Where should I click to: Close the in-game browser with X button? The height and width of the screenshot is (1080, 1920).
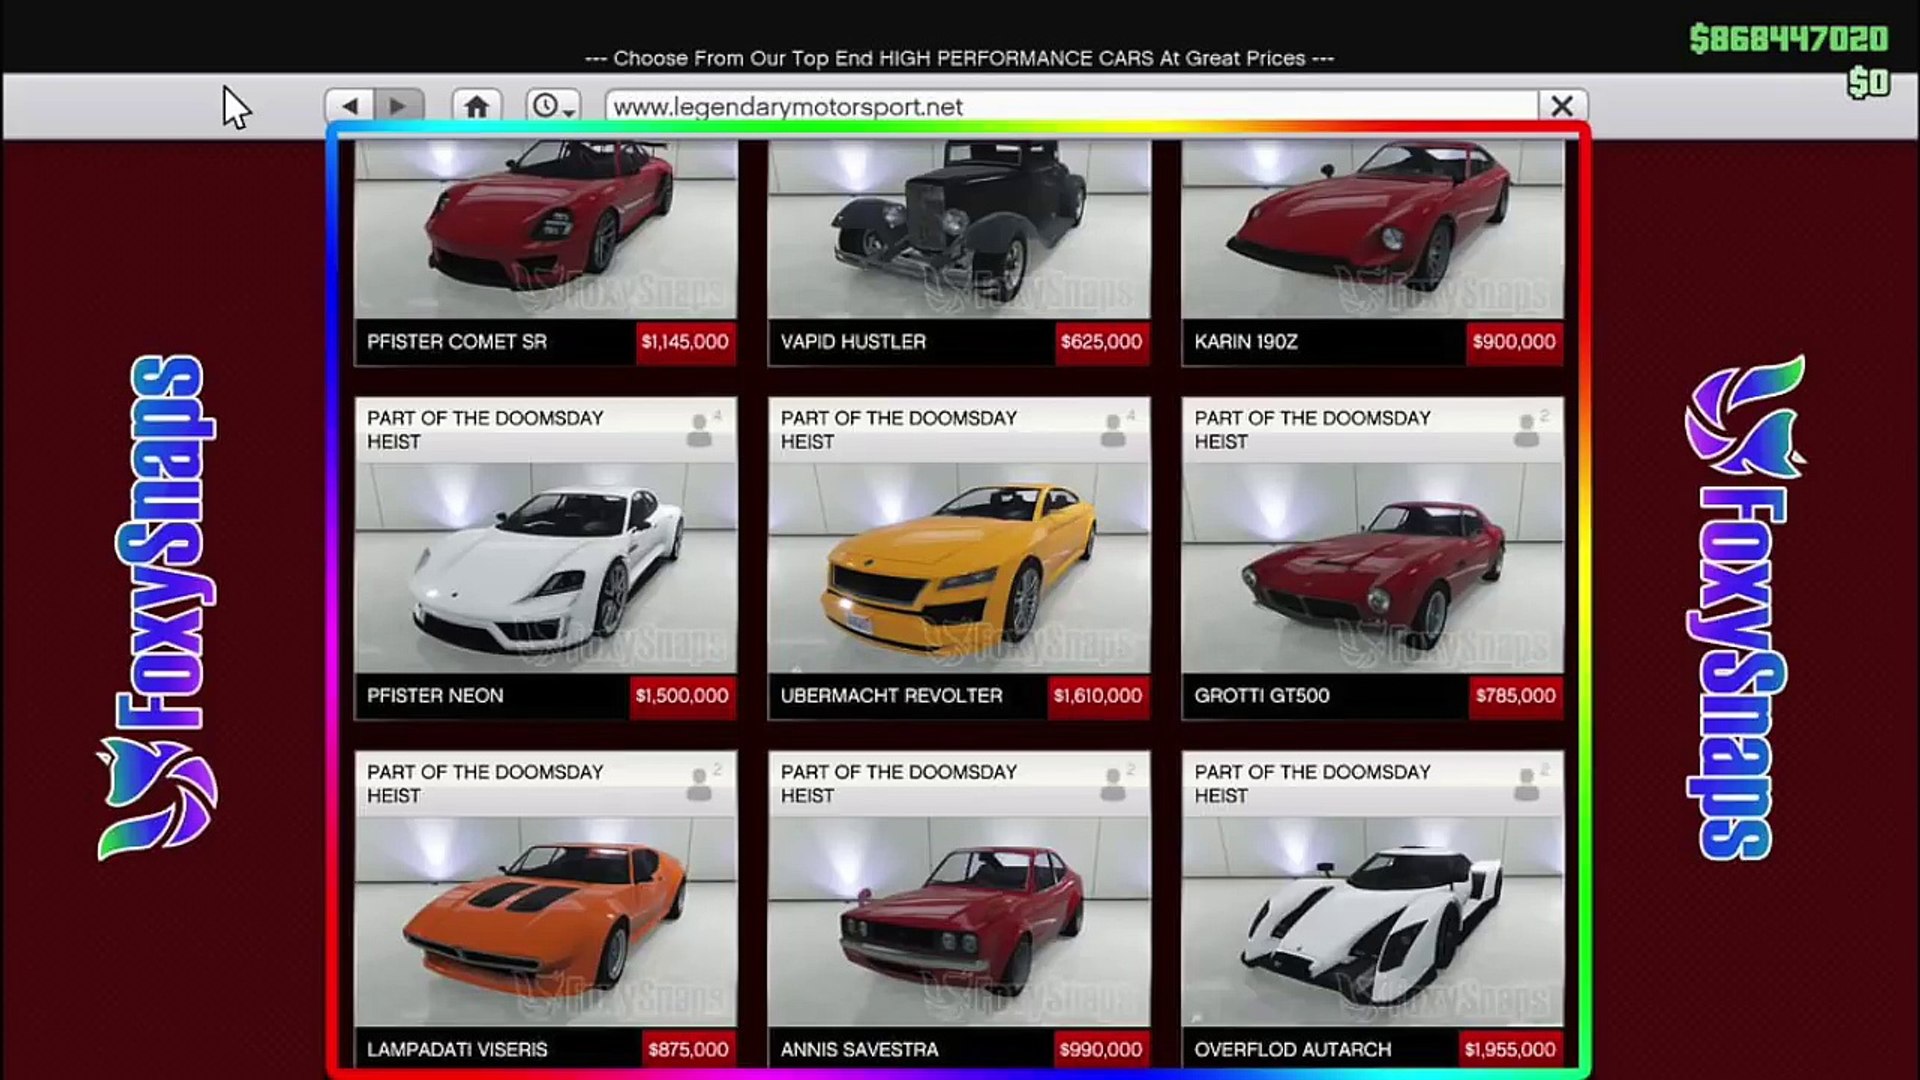click(x=1562, y=106)
